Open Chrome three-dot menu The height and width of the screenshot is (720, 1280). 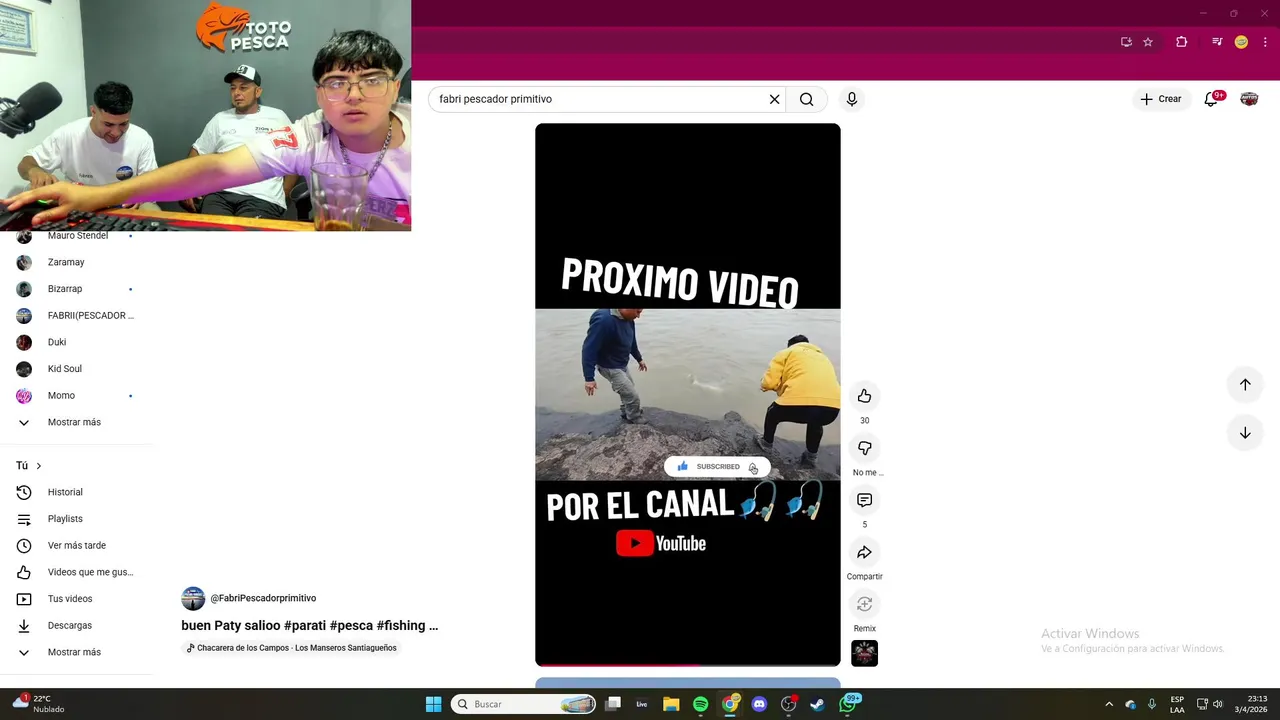tap(1265, 42)
